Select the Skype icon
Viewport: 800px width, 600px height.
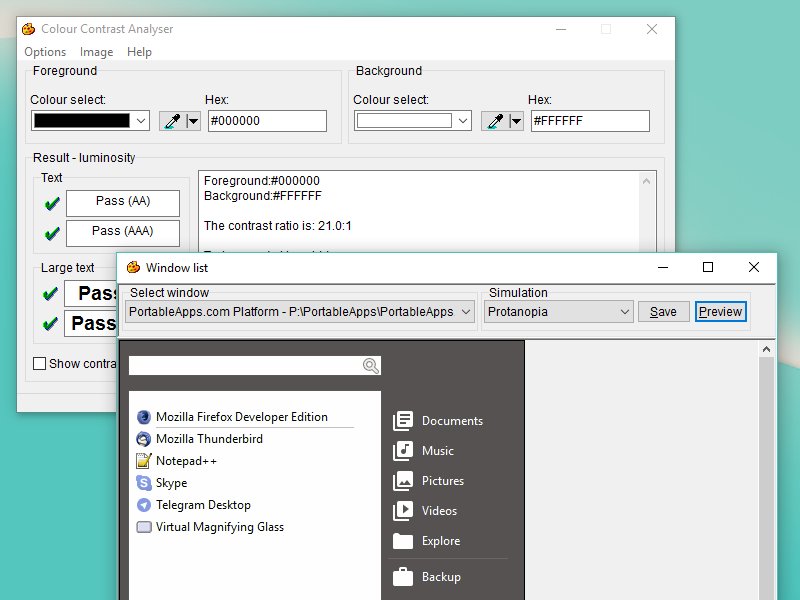144,483
